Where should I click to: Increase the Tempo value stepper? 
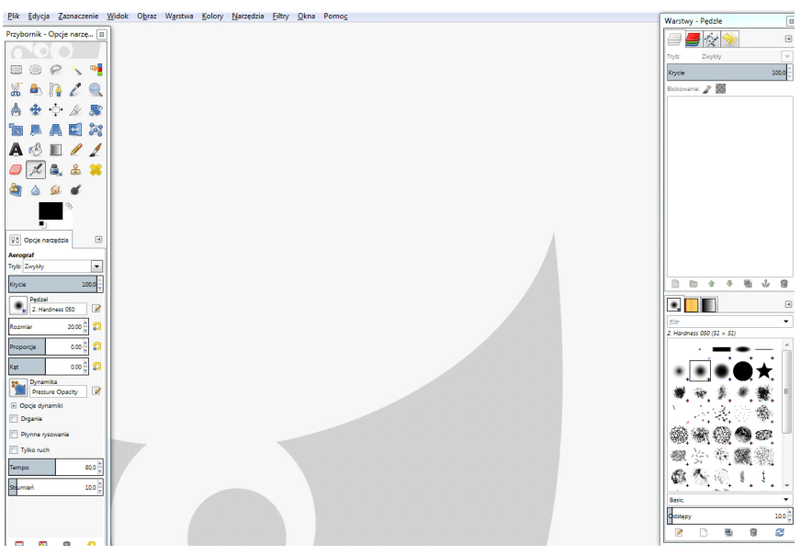tap(100, 464)
